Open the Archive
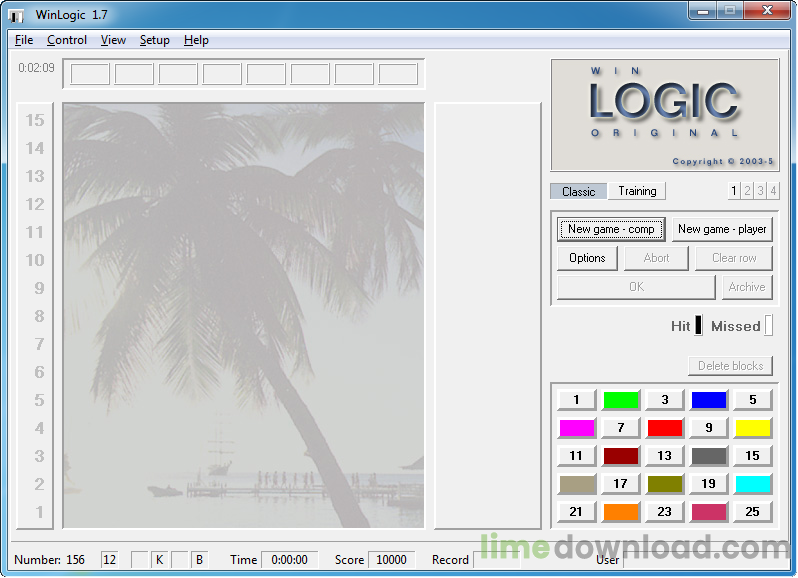The width and height of the screenshot is (798, 578). click(747, 287)
